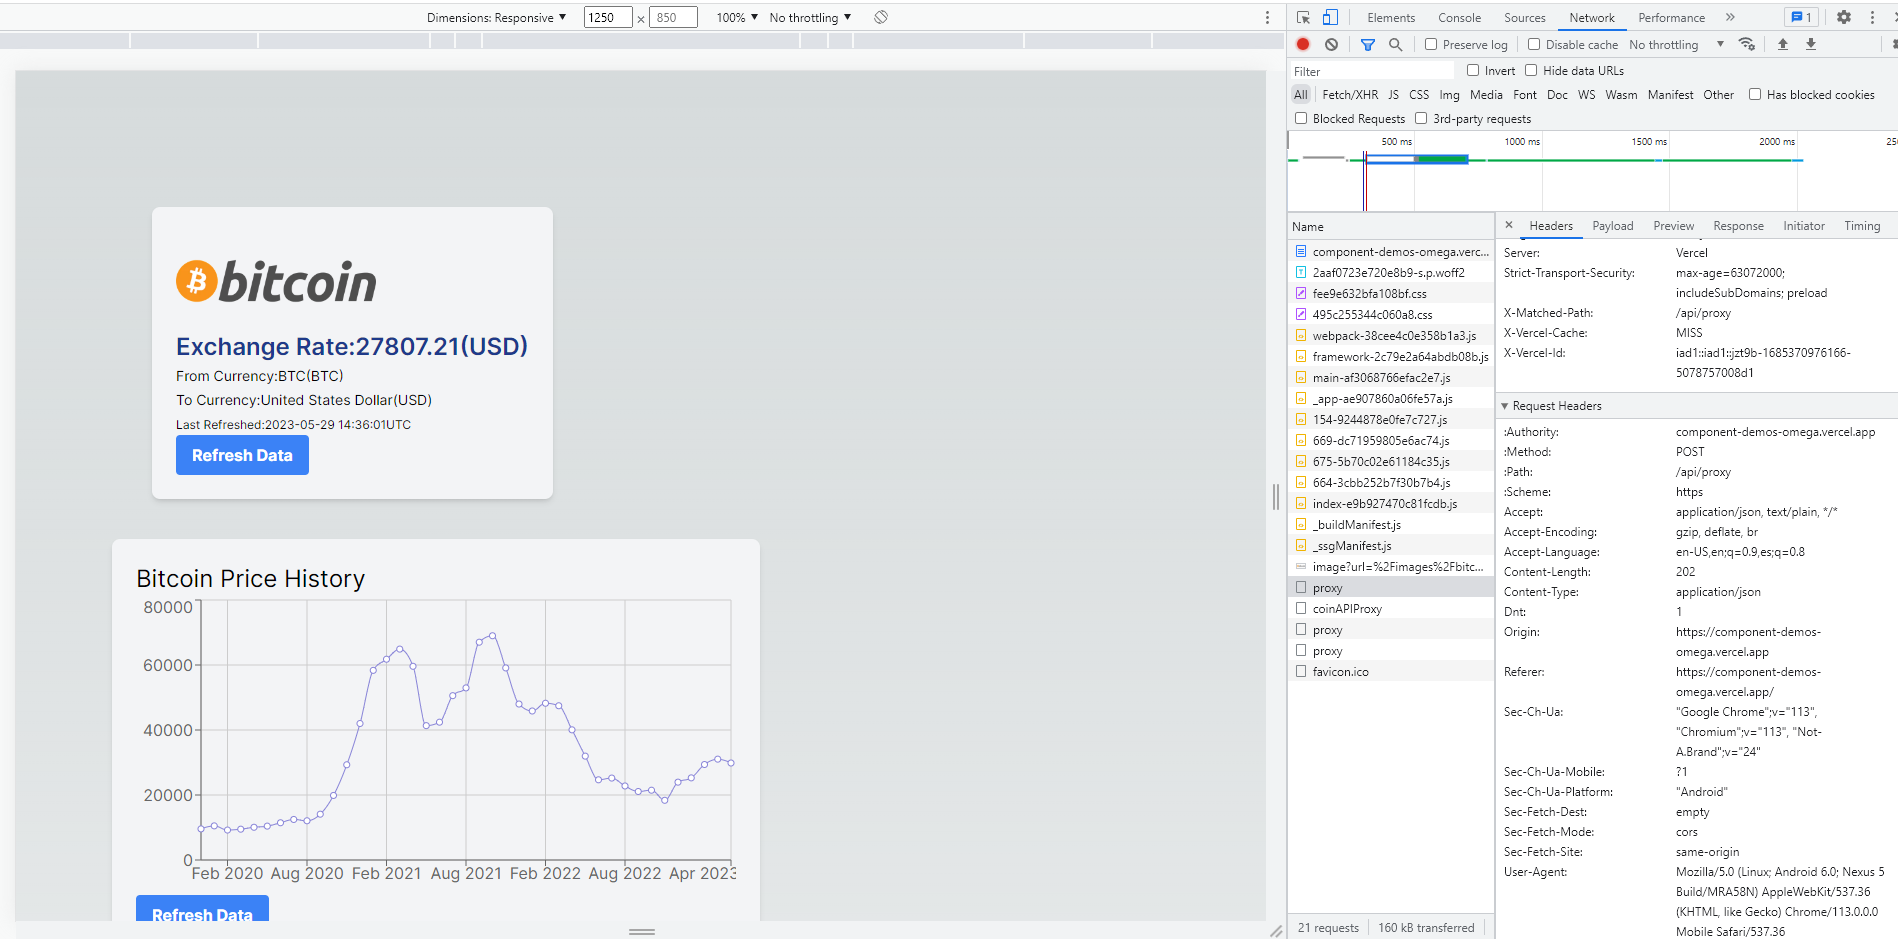Switch to the Elements tab
The image size is (1898, 941).
pos(1391,17)
